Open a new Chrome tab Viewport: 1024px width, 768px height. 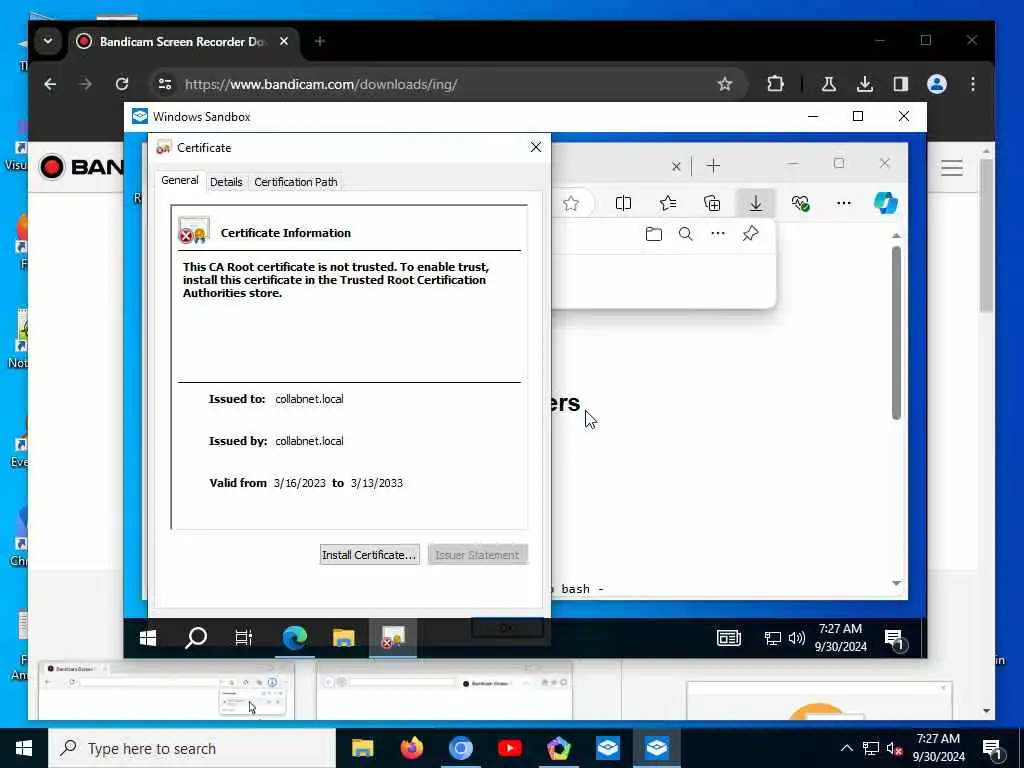click(319, 41)
